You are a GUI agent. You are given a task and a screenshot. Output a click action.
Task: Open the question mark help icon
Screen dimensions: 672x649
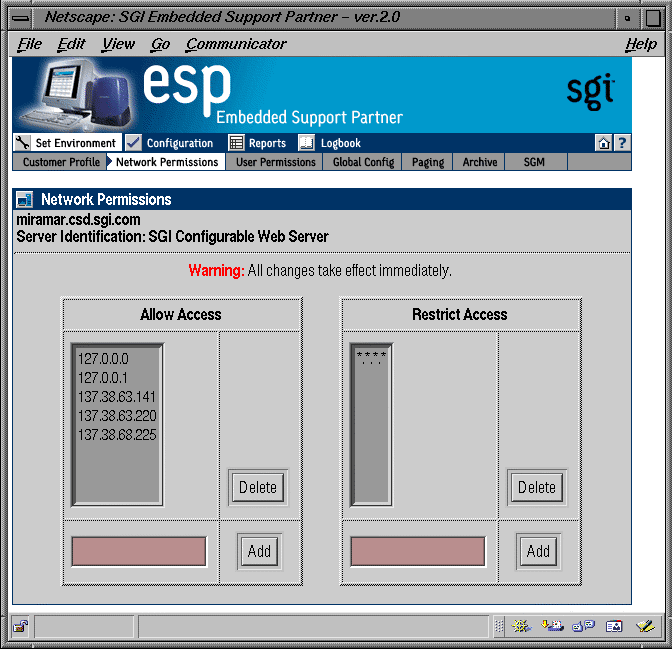click(x=622, y=143)
